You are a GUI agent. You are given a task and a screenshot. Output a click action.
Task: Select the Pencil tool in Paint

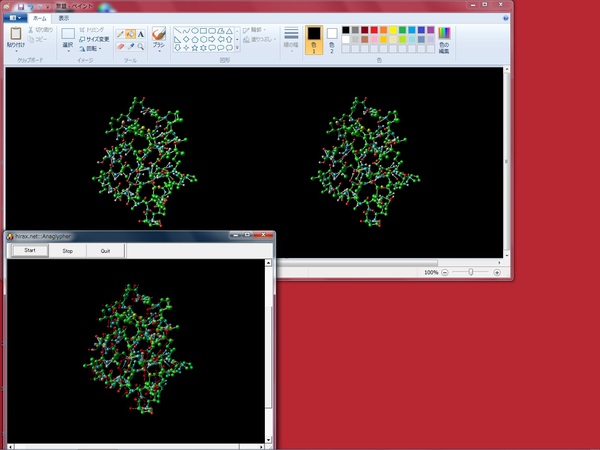click(x=120, y=33)
